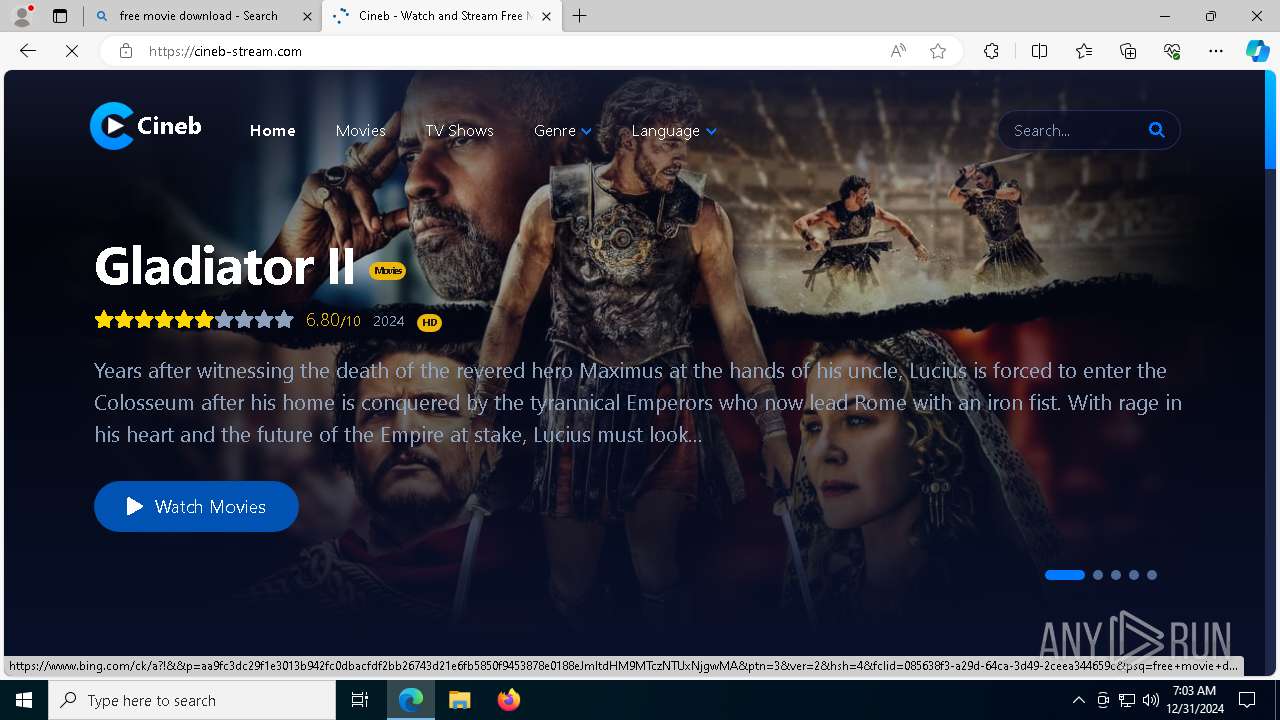Expand the Language dropdown
This screenshot has height=720, width=1280.
(x=674, y=131)
